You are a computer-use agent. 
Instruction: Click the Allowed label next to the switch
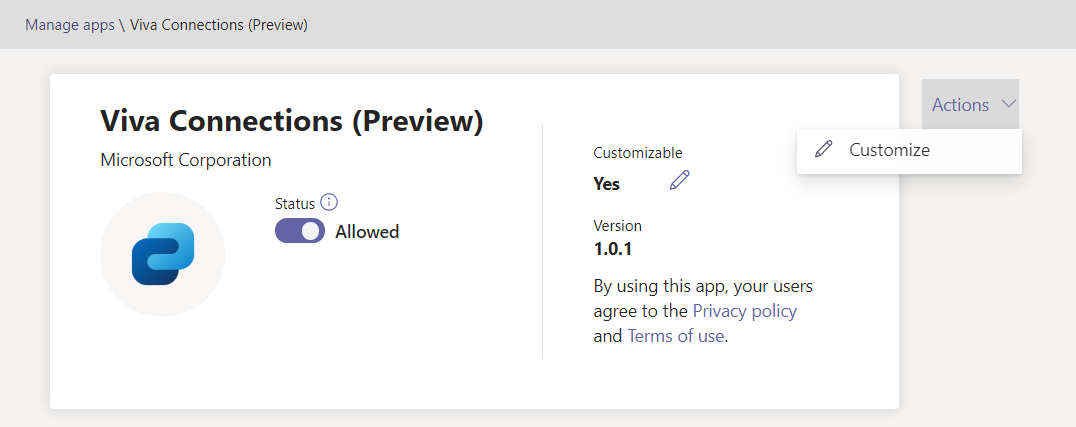coord(367,232)
